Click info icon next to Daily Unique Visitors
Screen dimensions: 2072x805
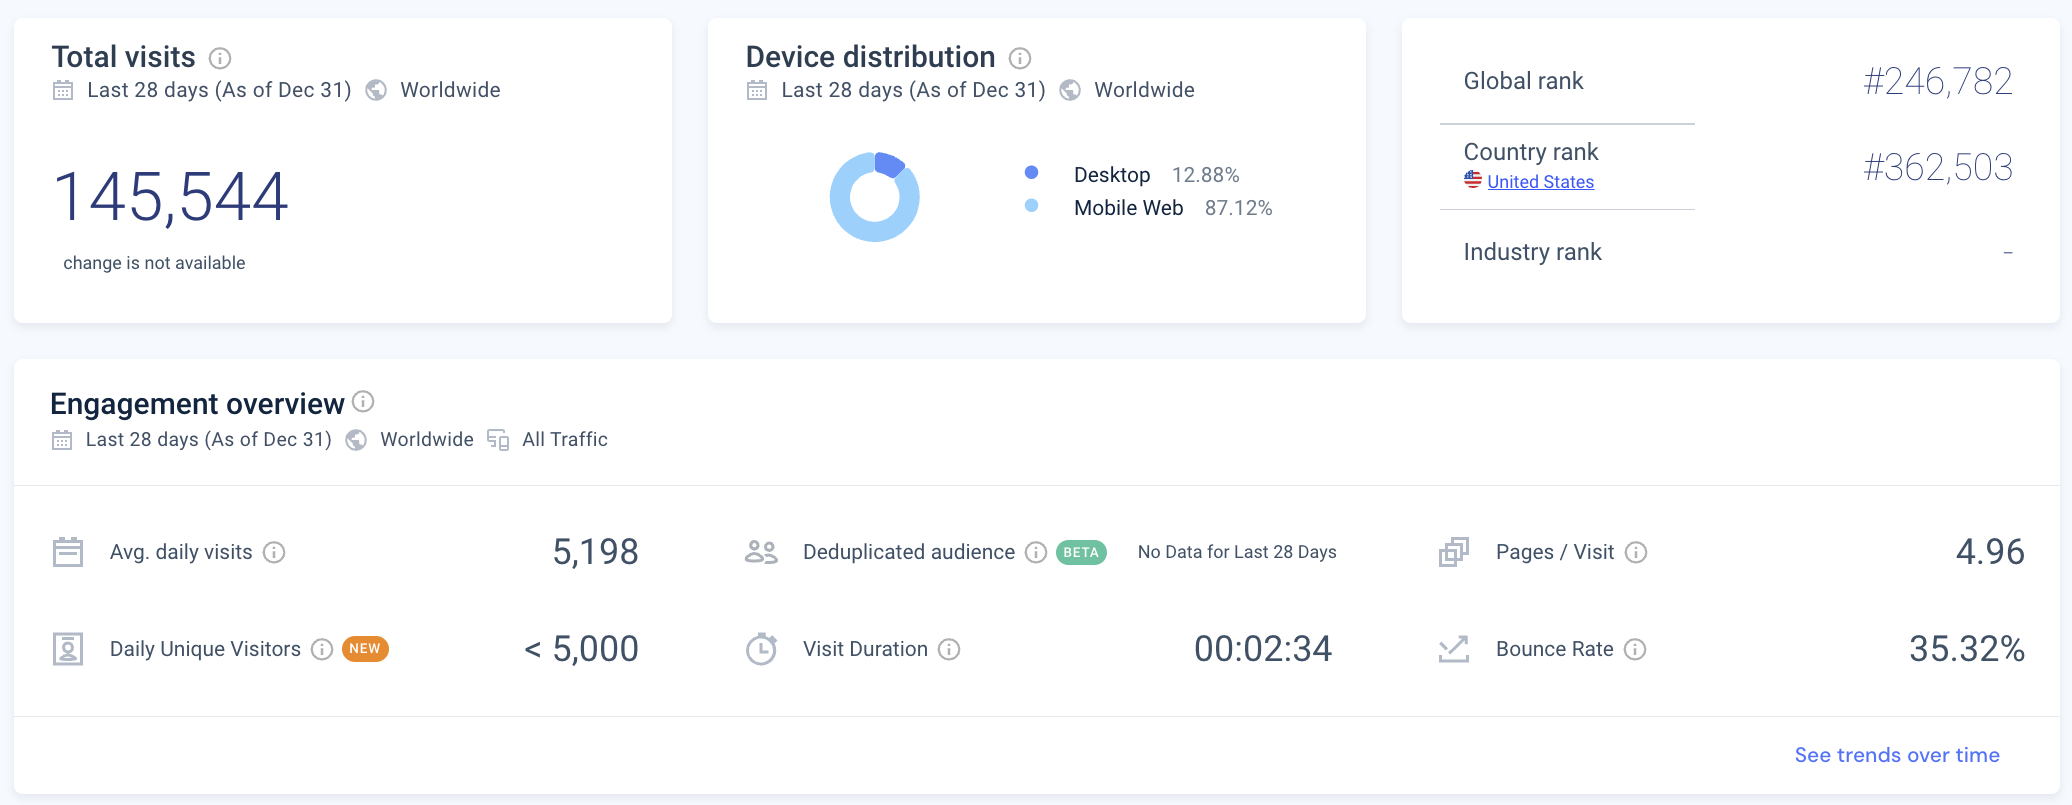pyautogui.click(x=322, y=649)
